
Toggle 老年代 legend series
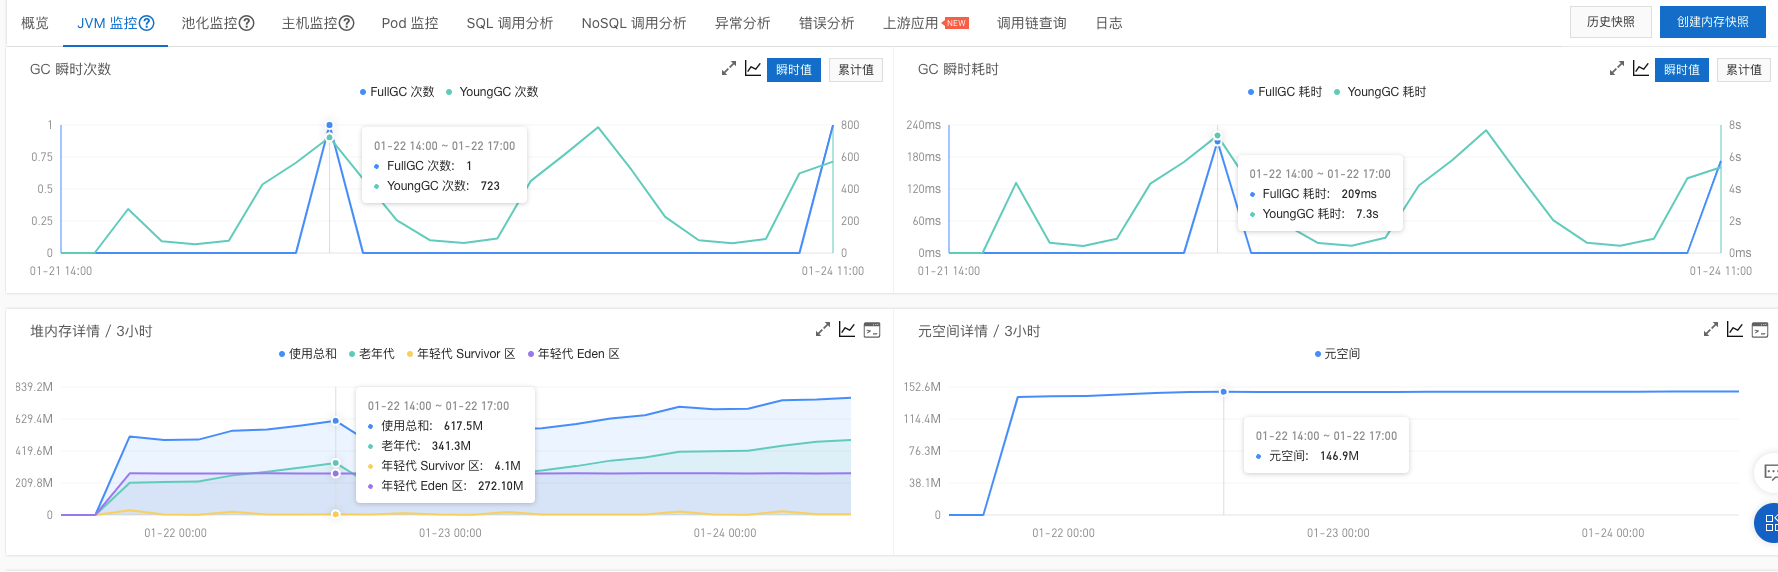click(x=372, y=354)
